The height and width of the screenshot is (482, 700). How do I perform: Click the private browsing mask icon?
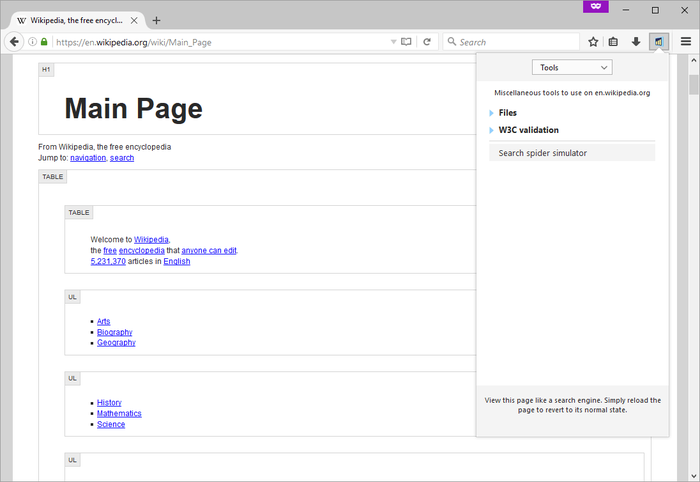(596, 6)
